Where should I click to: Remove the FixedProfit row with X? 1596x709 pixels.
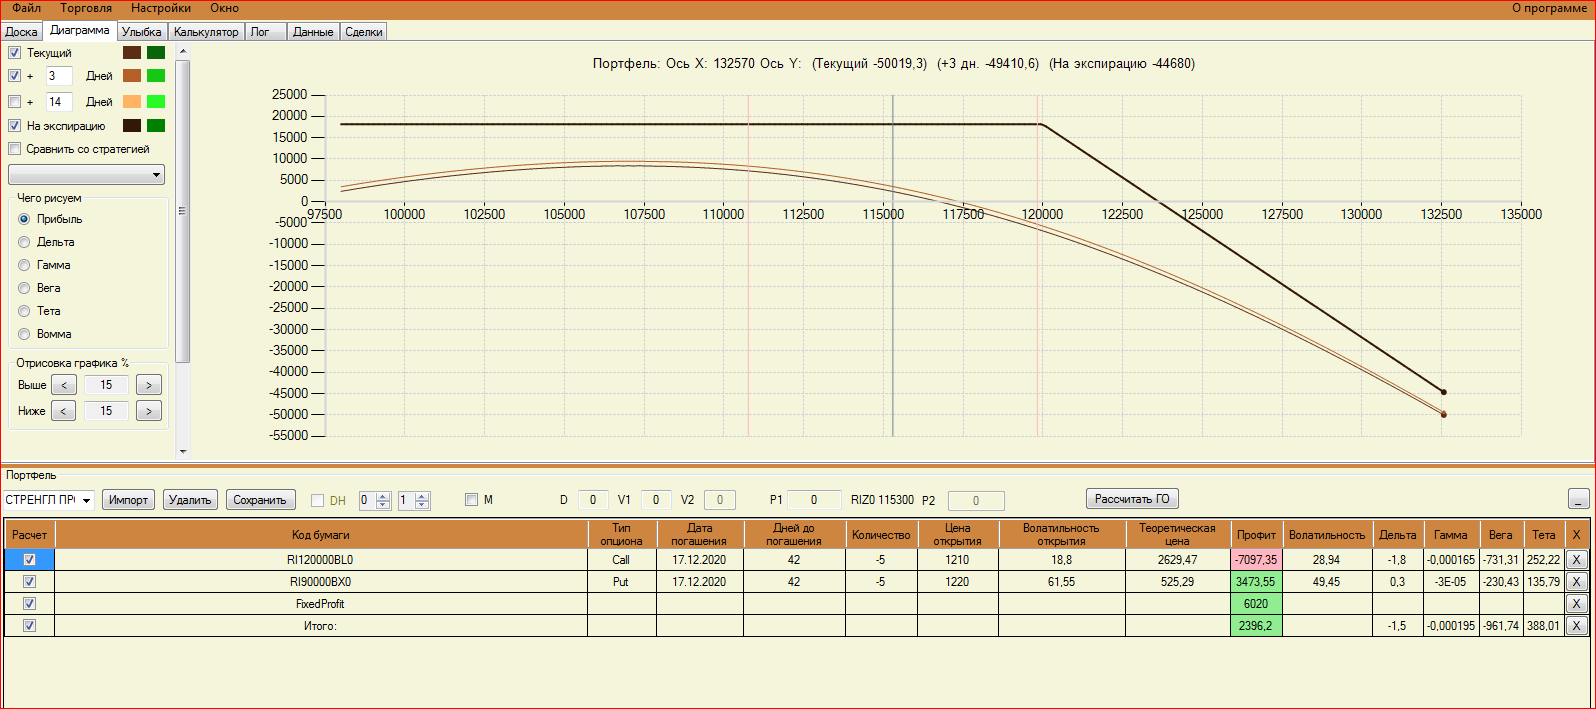1576,604
